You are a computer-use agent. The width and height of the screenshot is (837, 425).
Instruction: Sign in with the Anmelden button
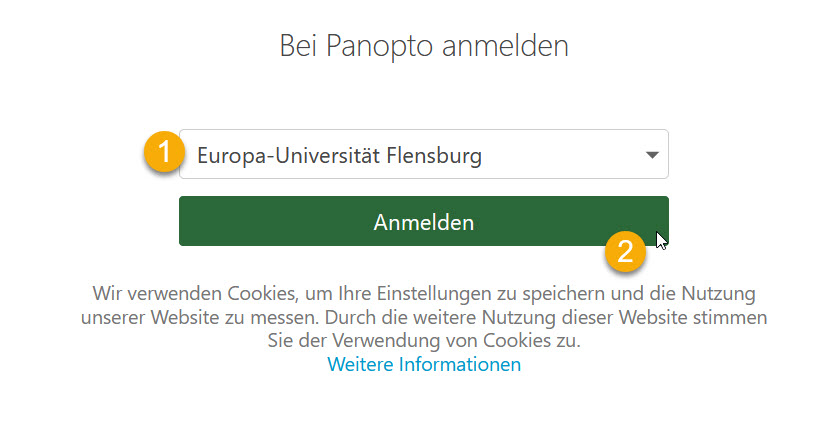tap(423, 221)
